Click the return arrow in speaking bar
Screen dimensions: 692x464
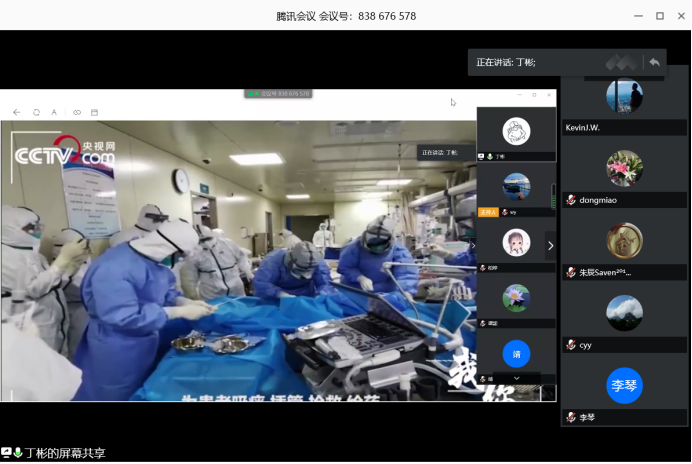click(654, 62)
